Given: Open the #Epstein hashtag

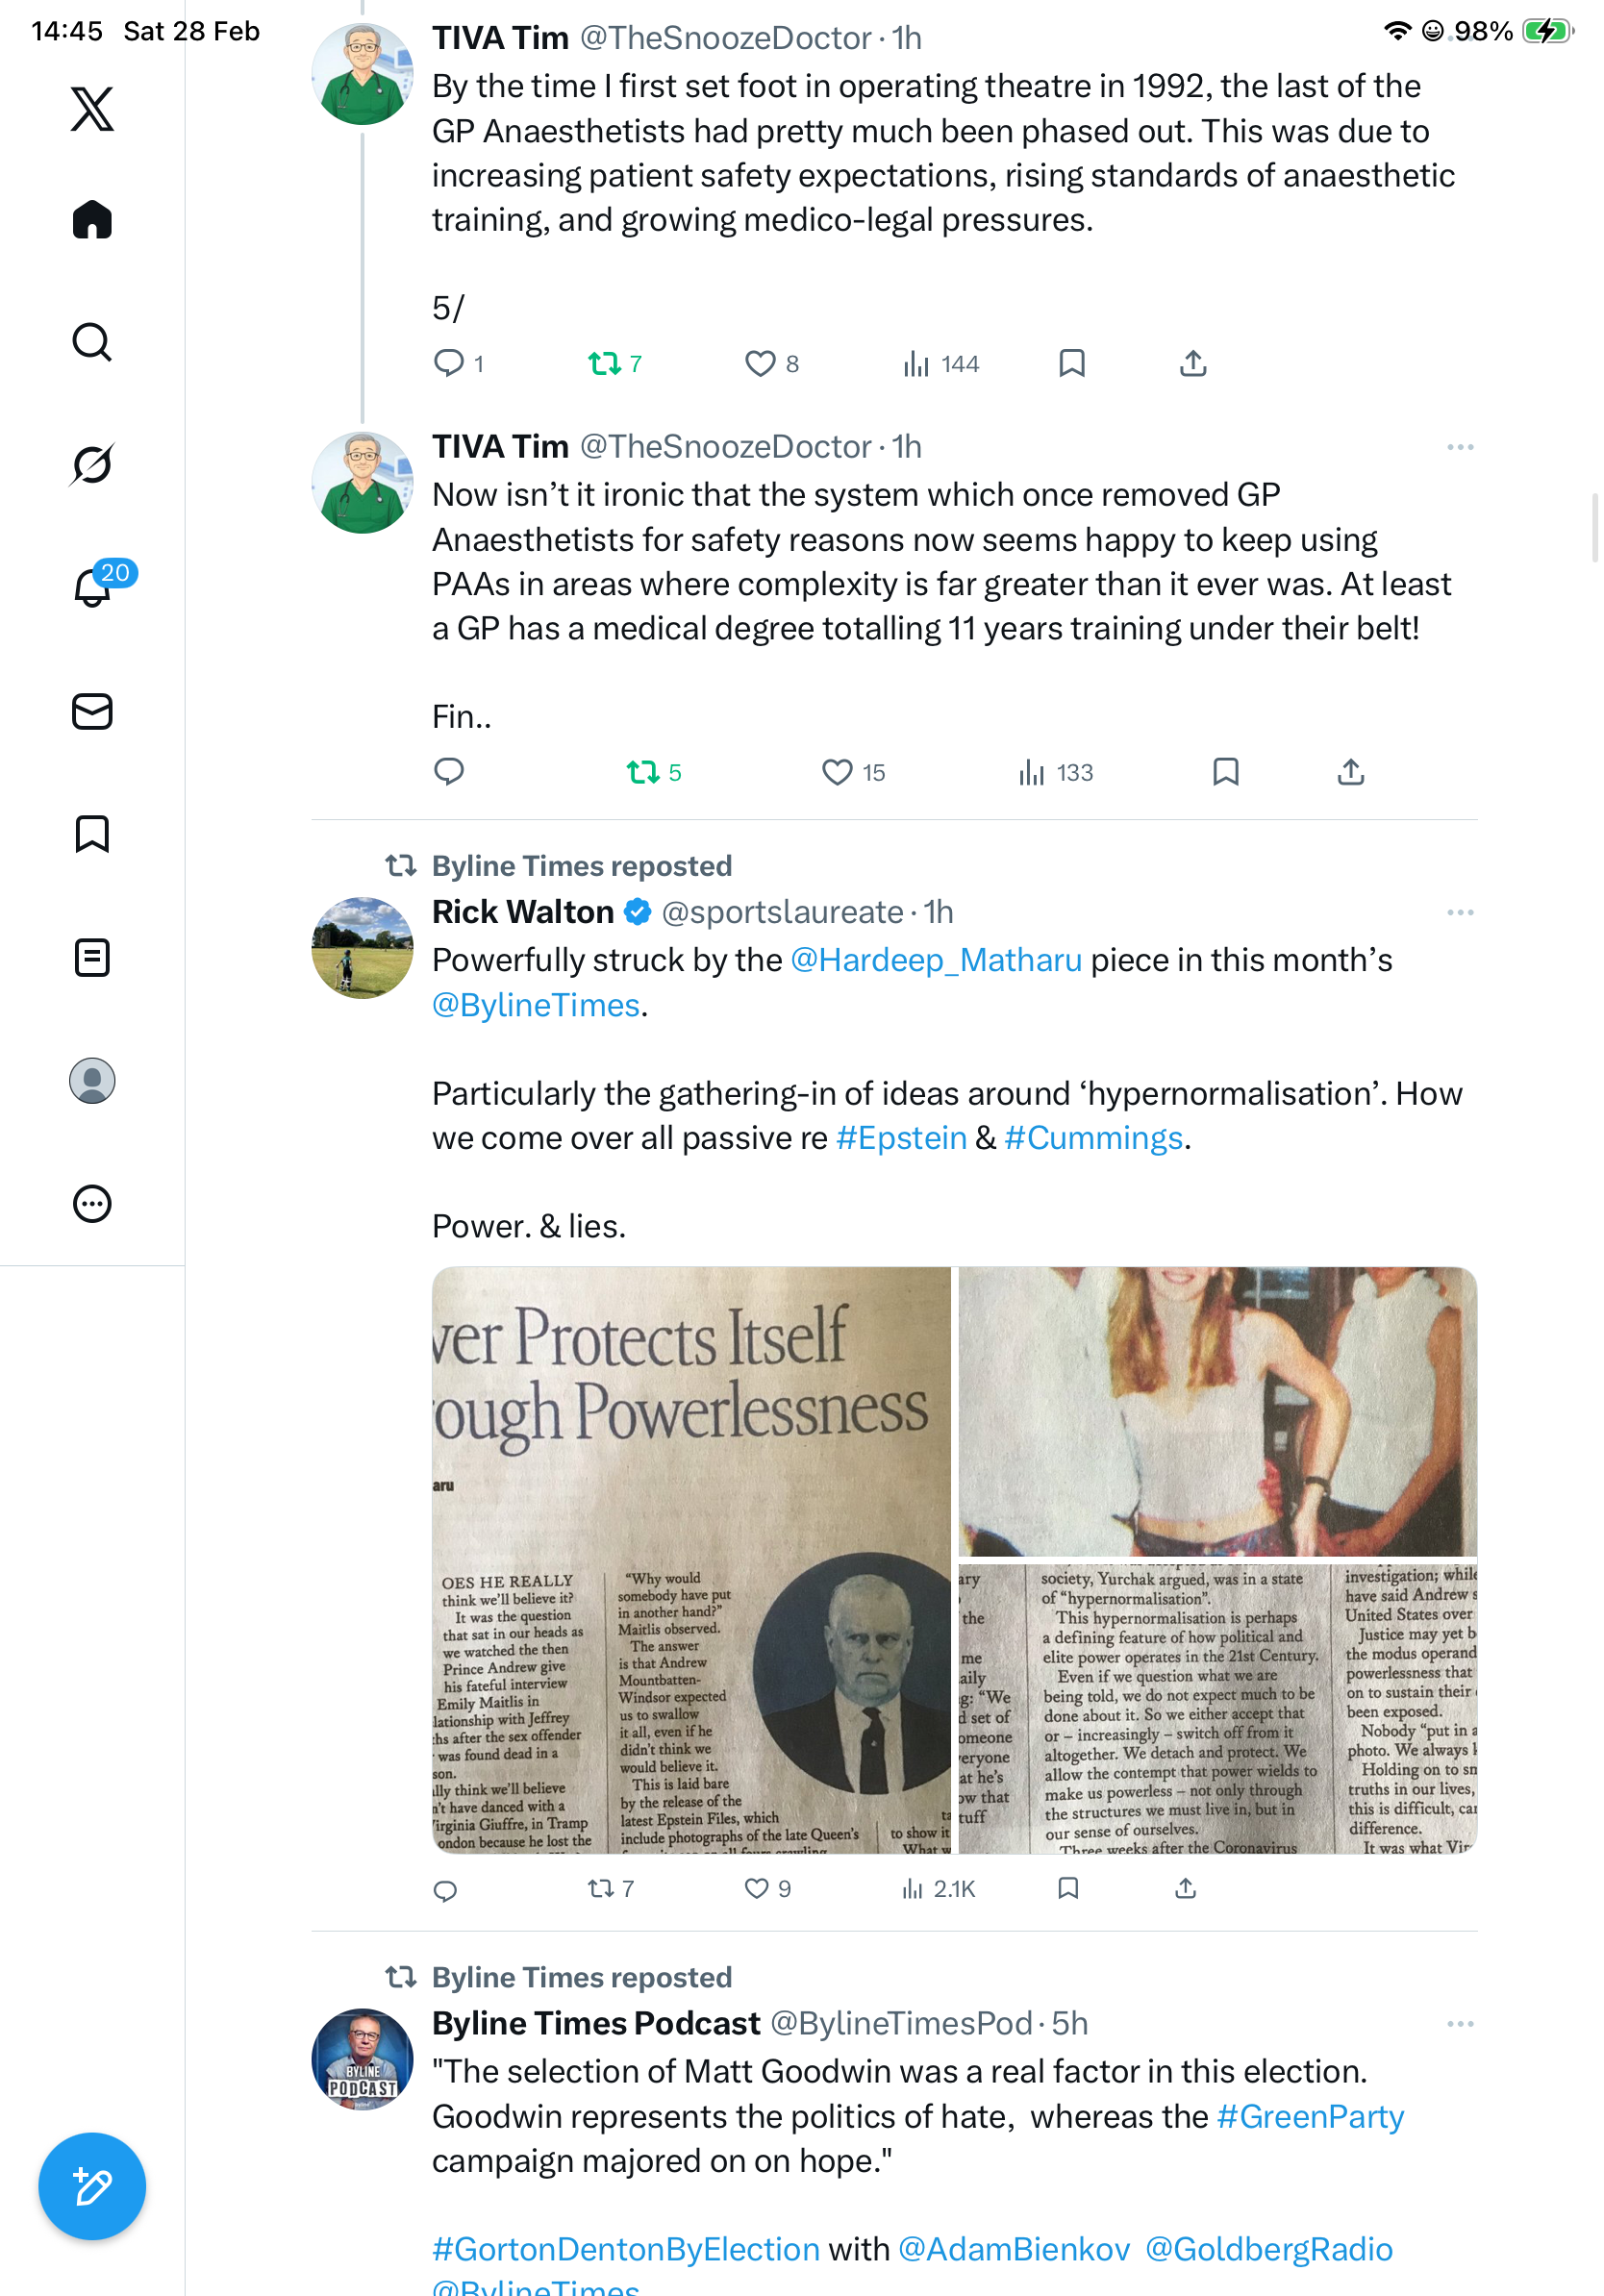Looking at the screenshot, I should [x=901, y=1138].
